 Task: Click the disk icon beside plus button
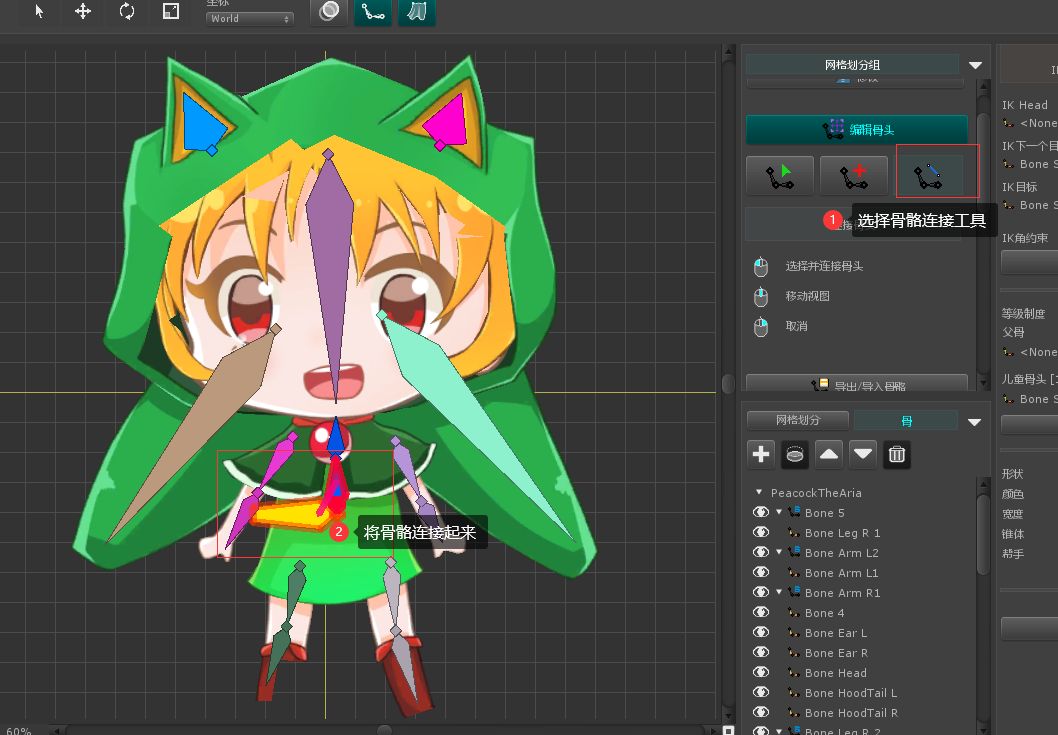tap(795, 454)
